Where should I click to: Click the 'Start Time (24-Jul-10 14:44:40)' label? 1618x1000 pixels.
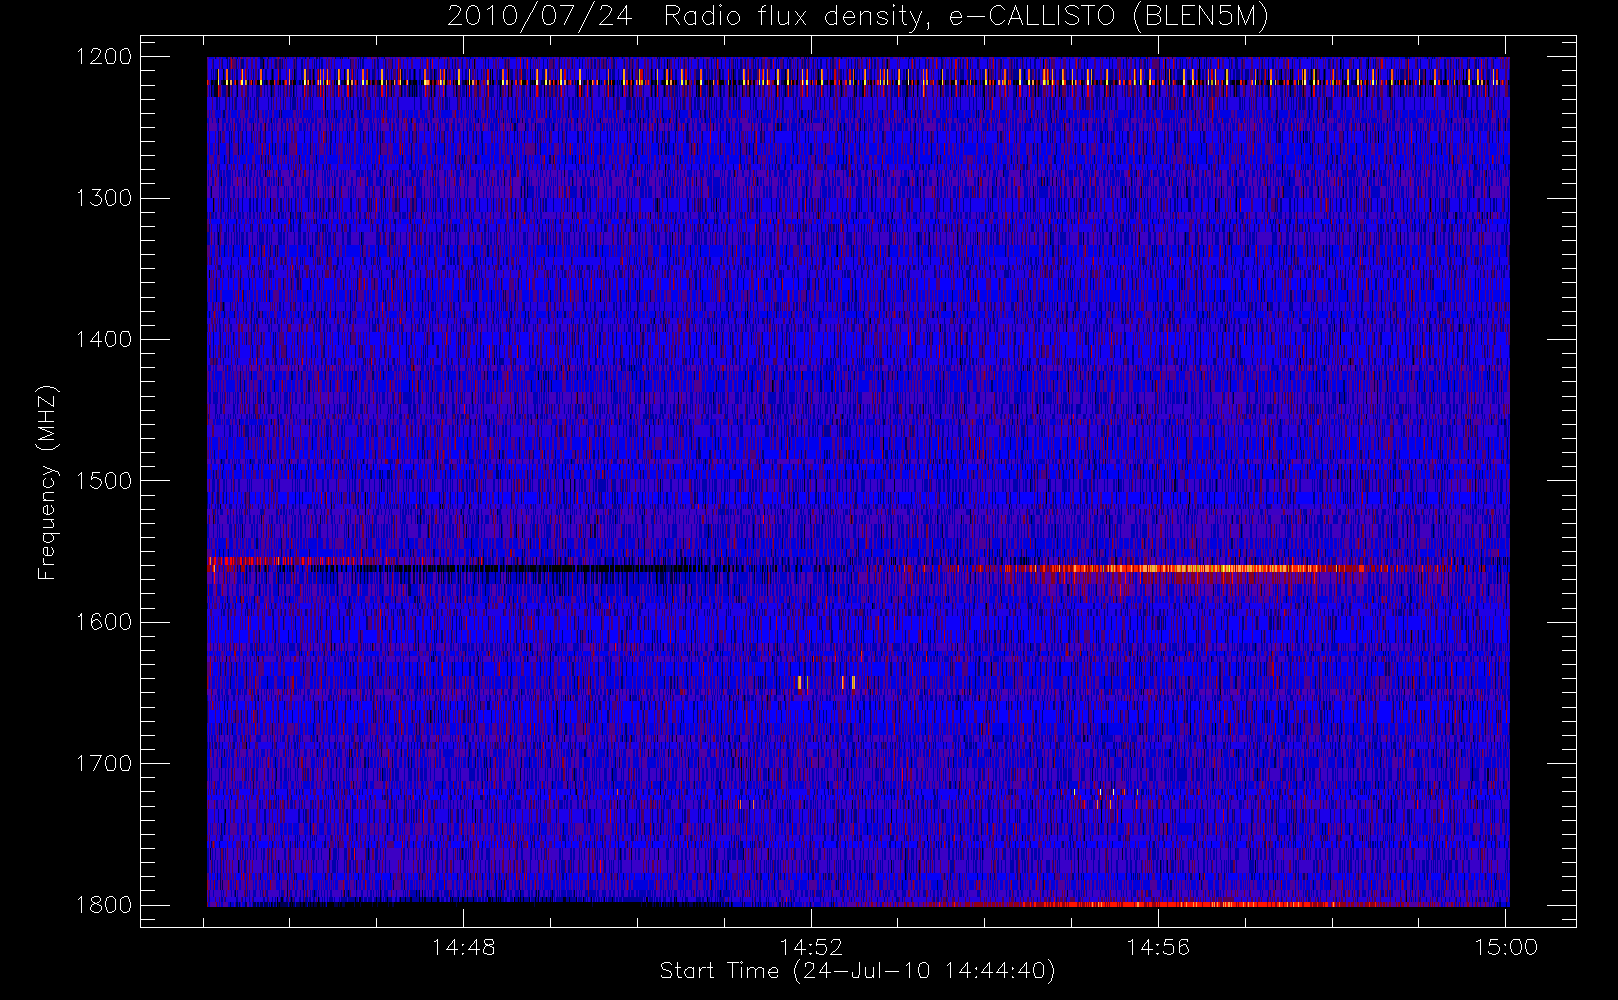pos(857,971)
